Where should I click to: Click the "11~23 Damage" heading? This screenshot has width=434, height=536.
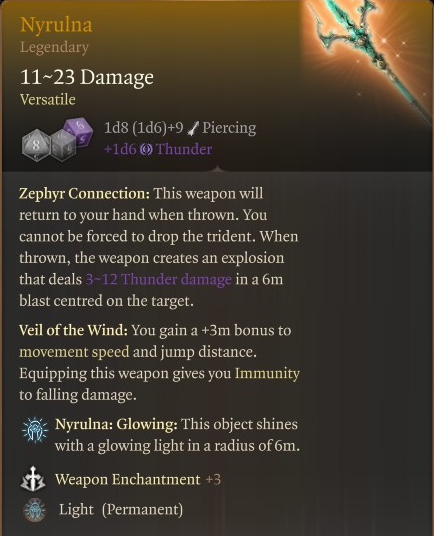click(x=87, y=77)
